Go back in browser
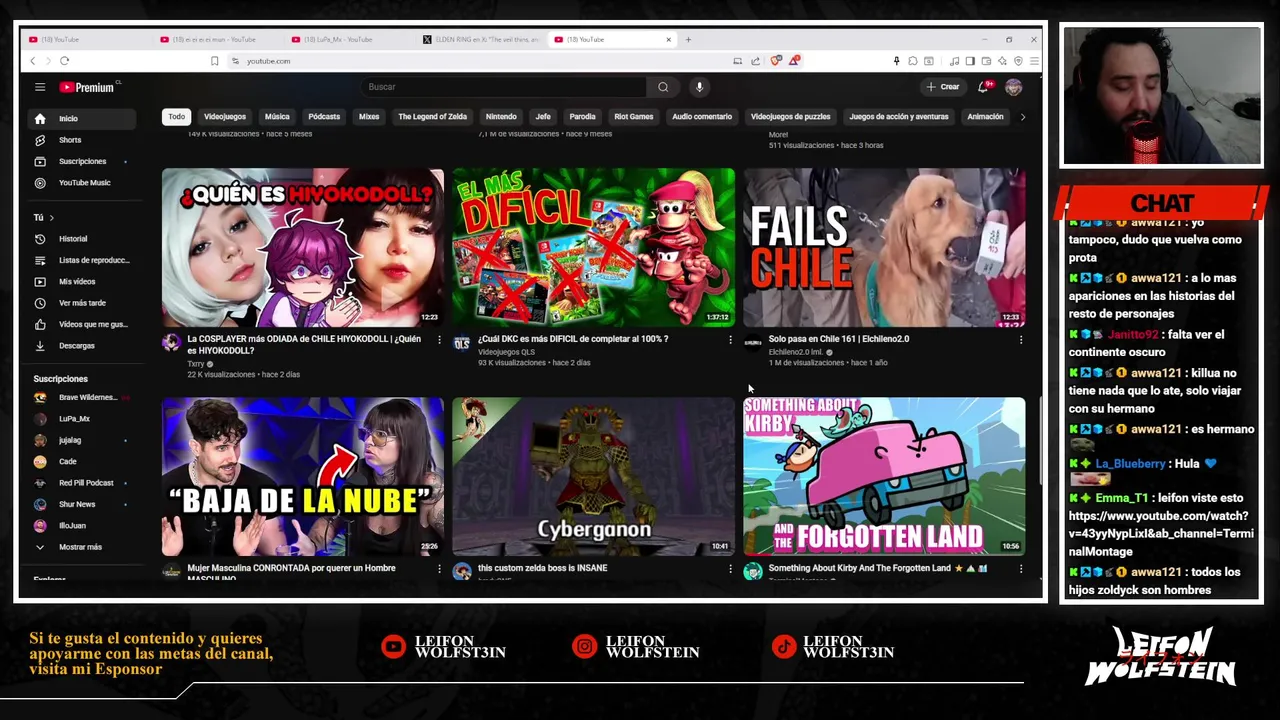Image resolution: width=1280 pixels, height=720 pixels. tap(32, 61)
